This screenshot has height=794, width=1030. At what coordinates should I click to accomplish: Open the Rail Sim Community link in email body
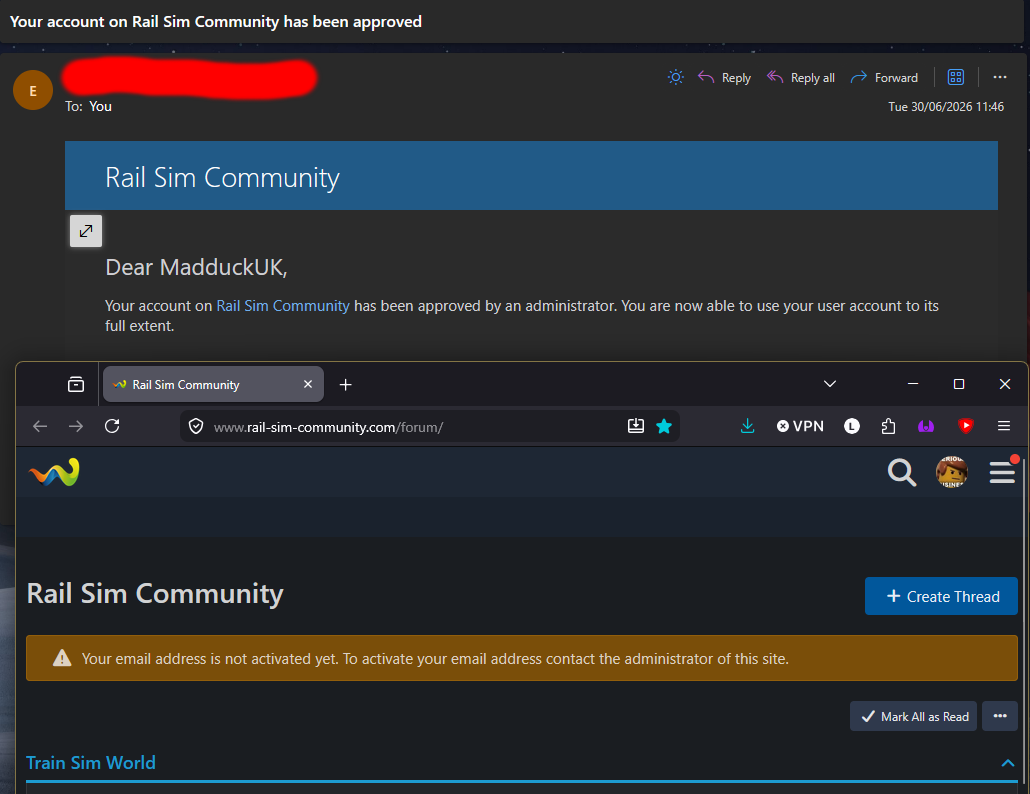pos(283,306)
